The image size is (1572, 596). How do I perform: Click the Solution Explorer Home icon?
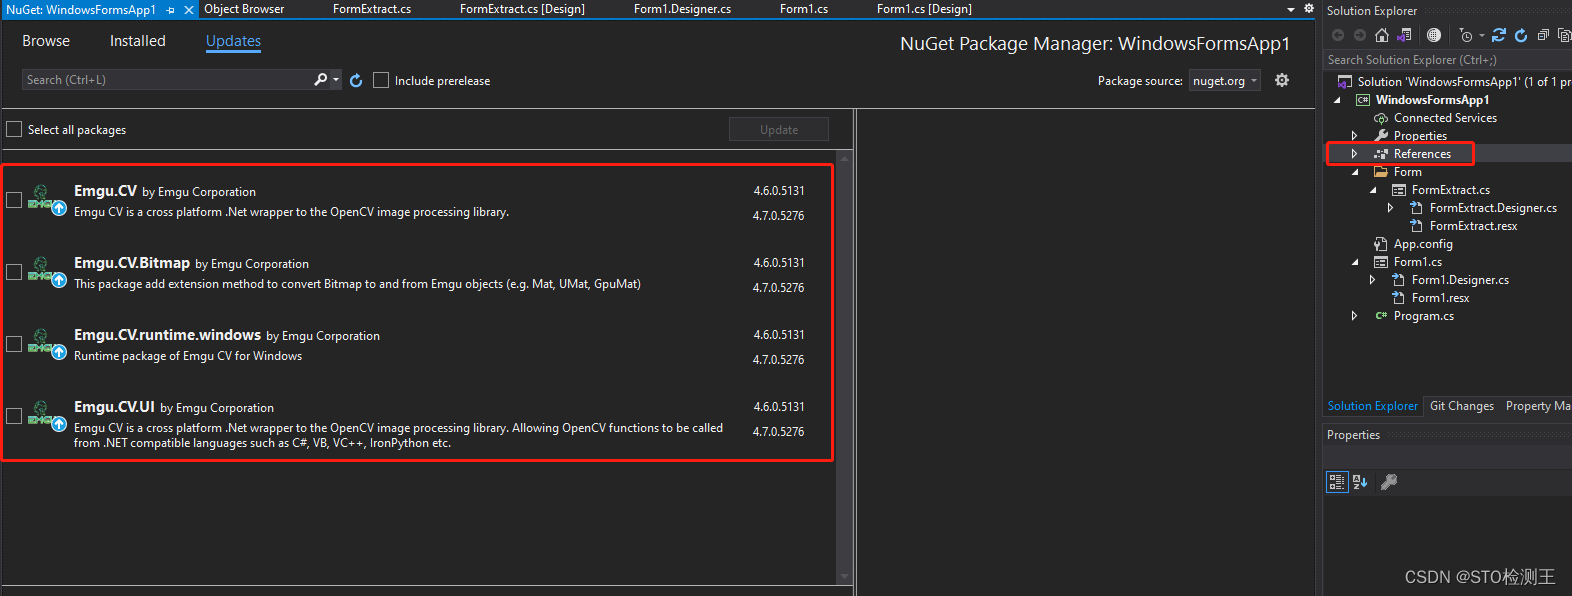[1382, 35]
